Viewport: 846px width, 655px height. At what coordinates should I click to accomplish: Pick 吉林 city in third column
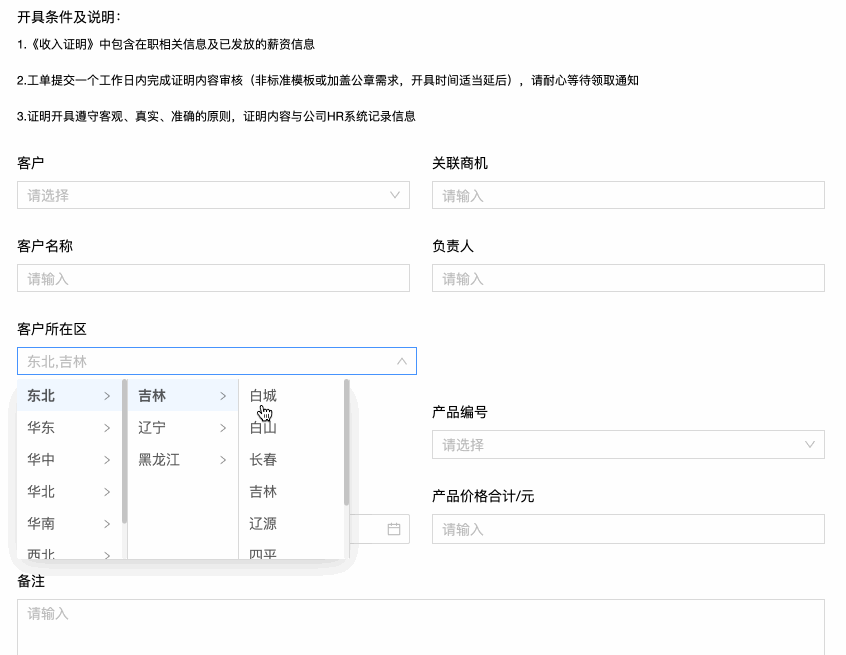click(x=291, y=492)
